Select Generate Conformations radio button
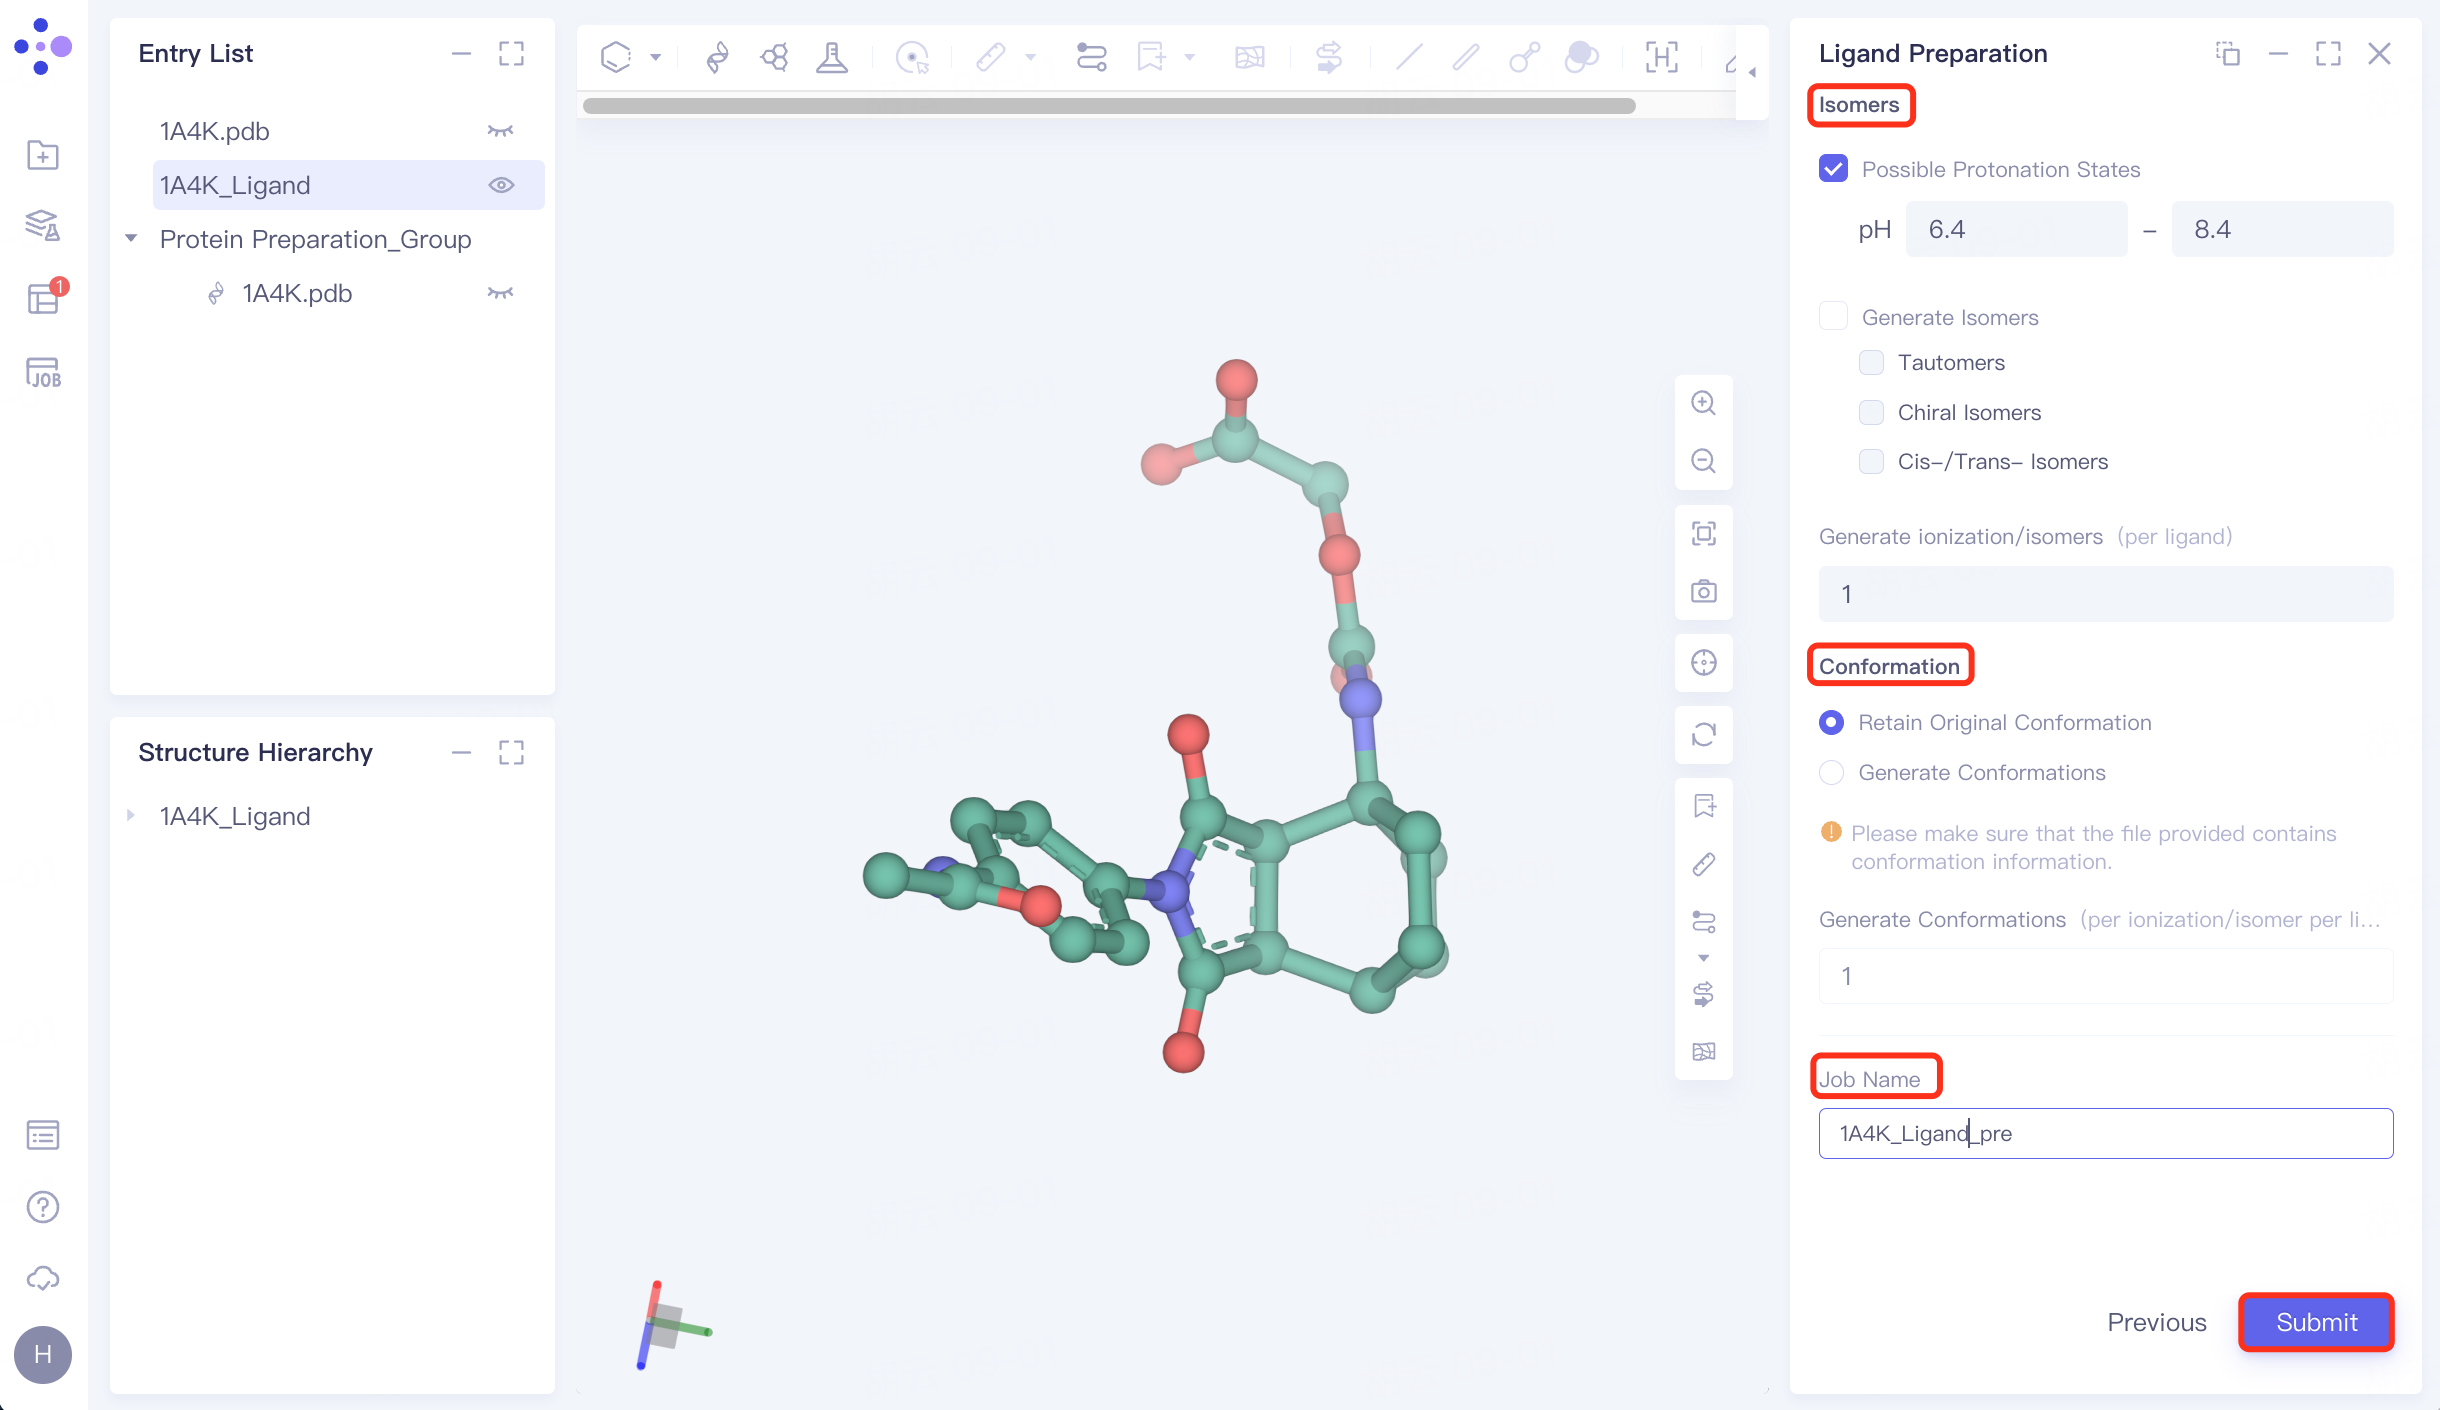 [x=1831, y=772]
